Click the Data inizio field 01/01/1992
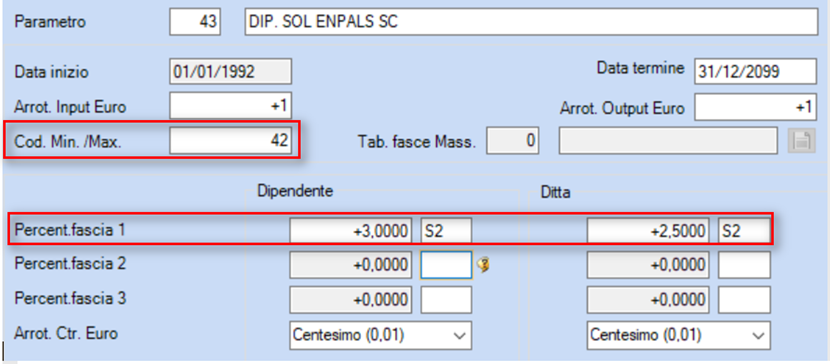Screen dimensions: 830x364 point(230,71)
